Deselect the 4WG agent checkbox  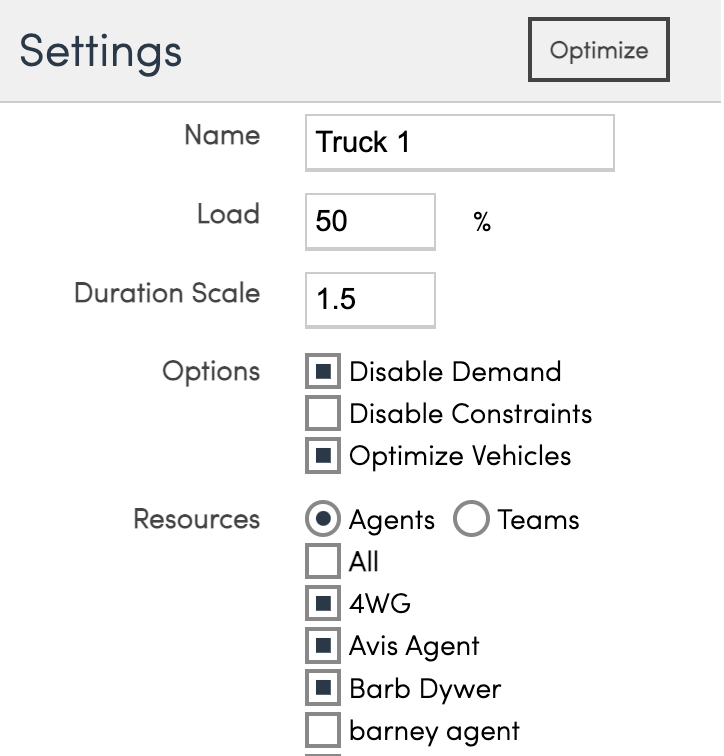[x=322, y=604]
